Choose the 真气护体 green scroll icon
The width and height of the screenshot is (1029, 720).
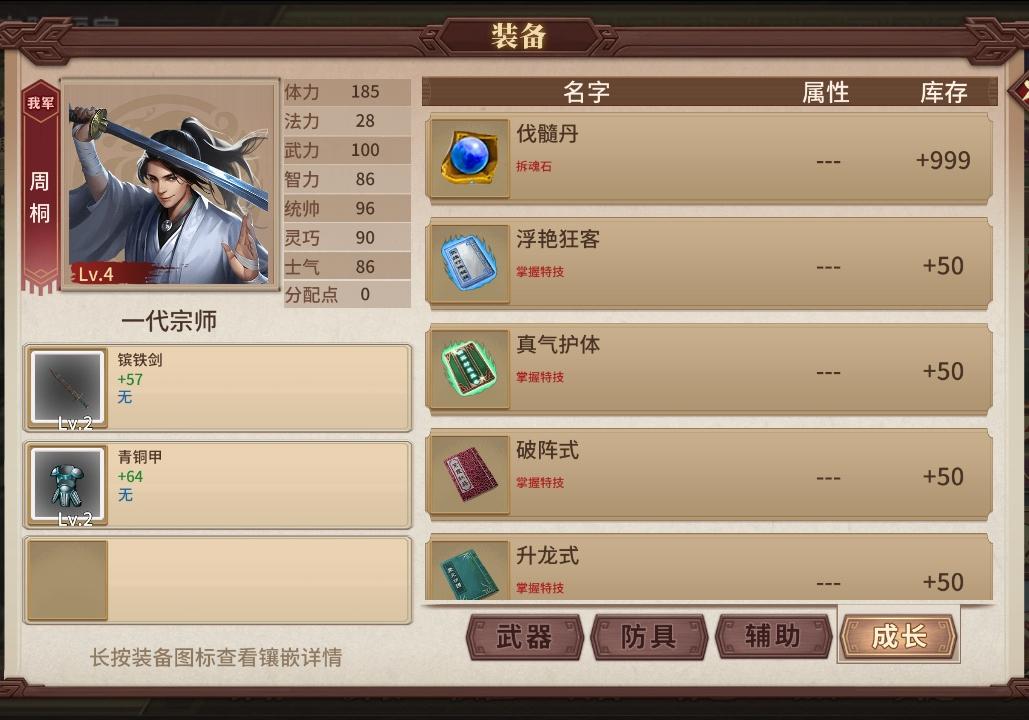pyautogui.click(x=469, y=369)
